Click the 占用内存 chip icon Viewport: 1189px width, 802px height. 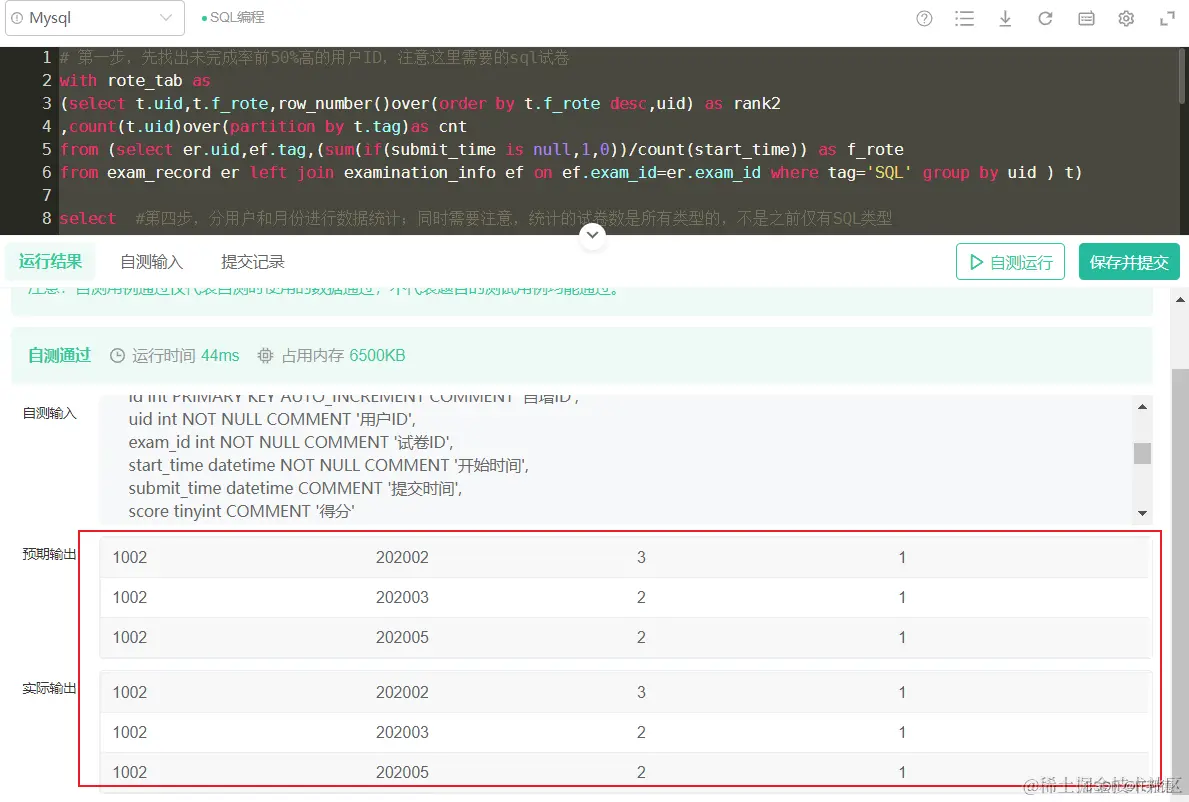(x=265, y=356)
